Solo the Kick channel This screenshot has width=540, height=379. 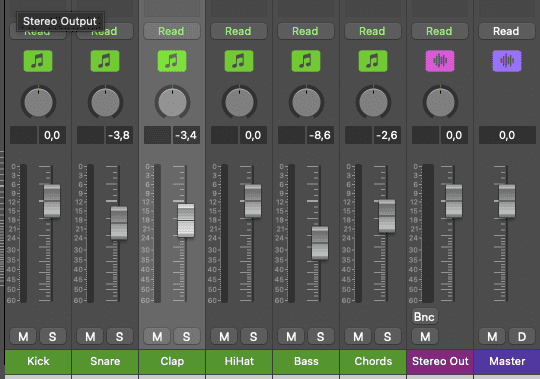(x=53, y=336)
